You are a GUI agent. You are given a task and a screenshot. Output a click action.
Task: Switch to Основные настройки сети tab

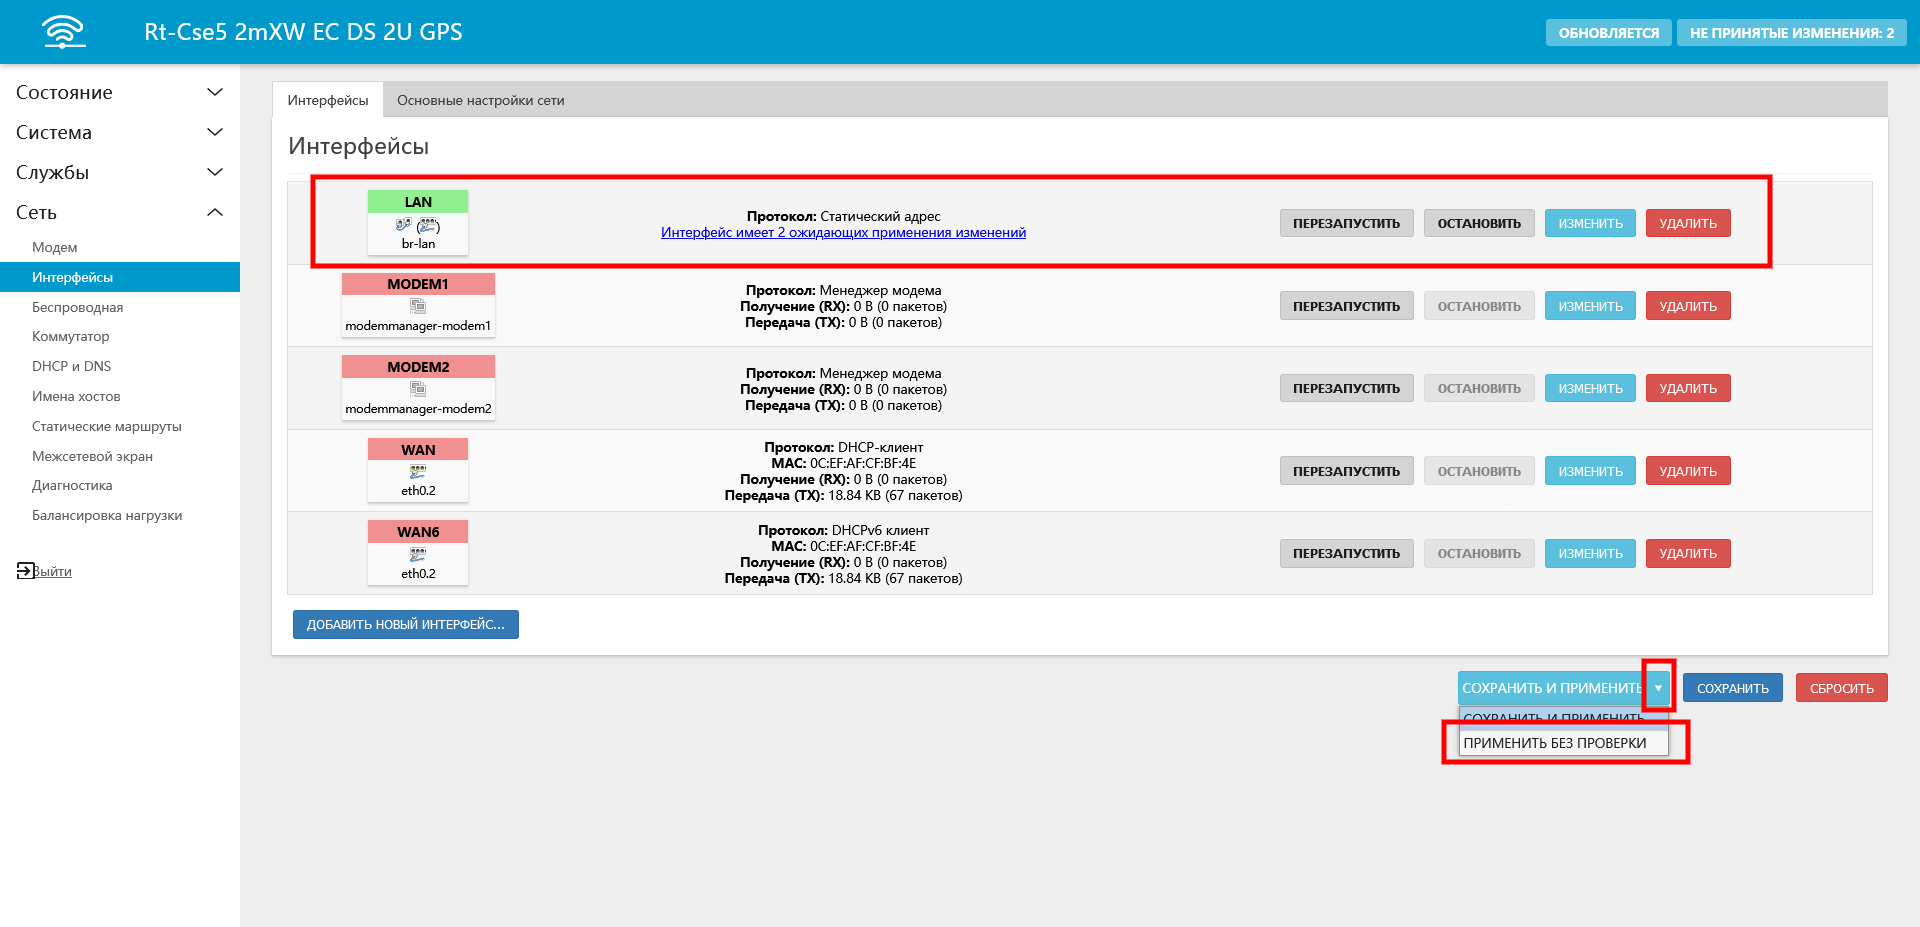(x=480, y=100)
